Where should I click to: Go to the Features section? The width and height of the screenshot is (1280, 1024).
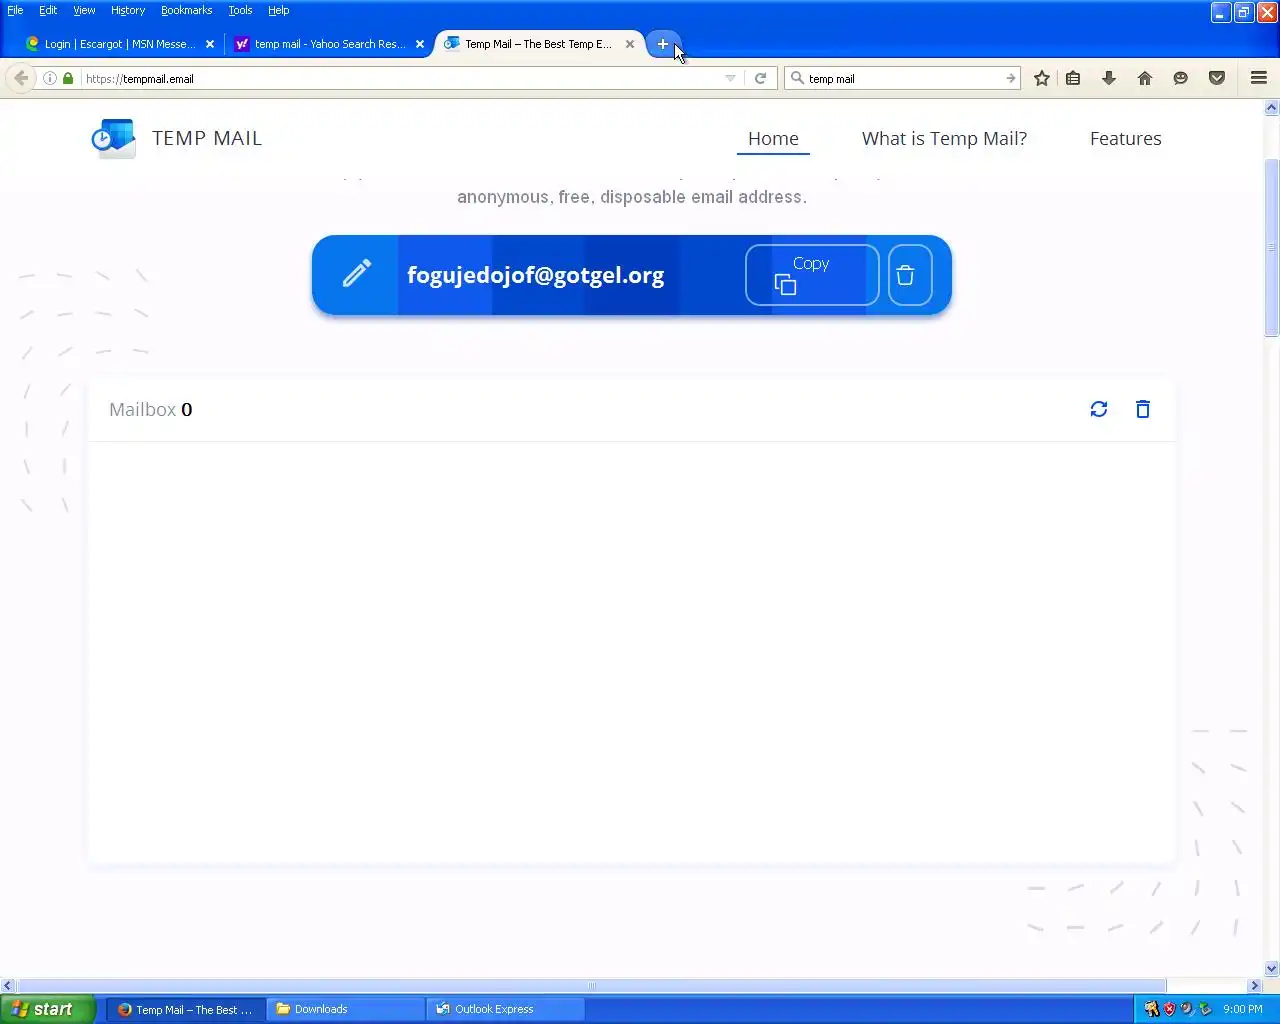(1125, 139)
